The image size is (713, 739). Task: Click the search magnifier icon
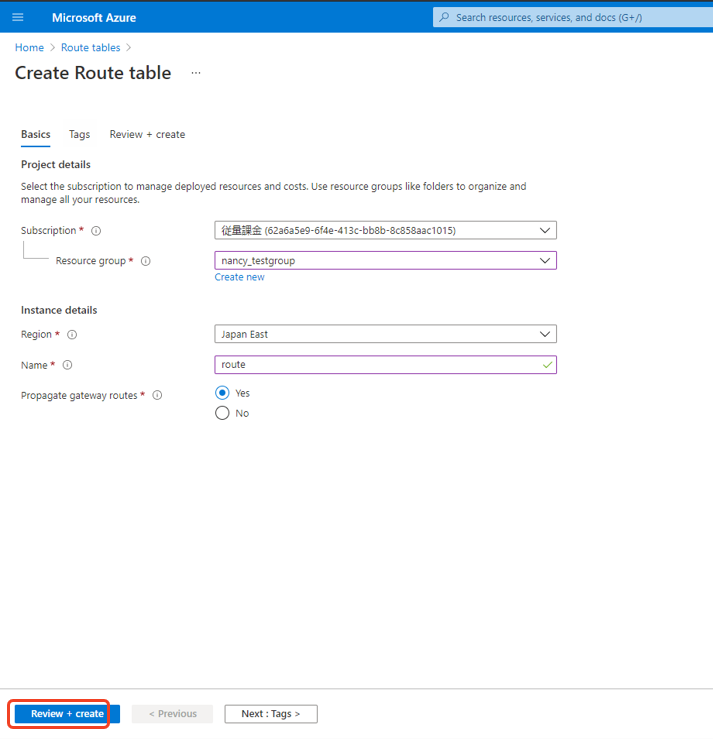[444, 17]
